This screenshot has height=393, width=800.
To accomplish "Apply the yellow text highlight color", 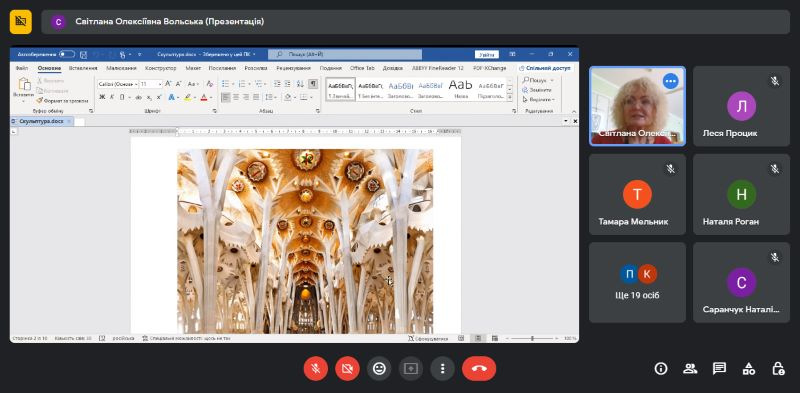I will pos(187,97).
